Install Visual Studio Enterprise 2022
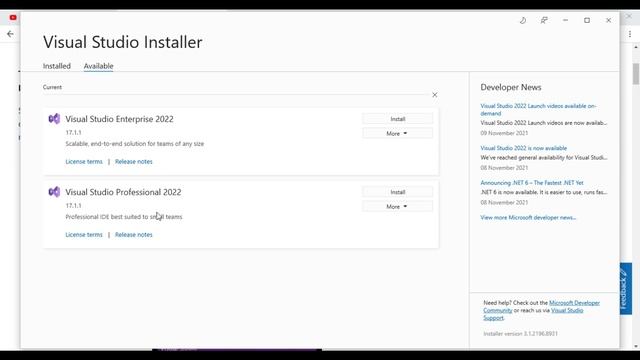Screen dimensions: 640x360 (398, 119)
